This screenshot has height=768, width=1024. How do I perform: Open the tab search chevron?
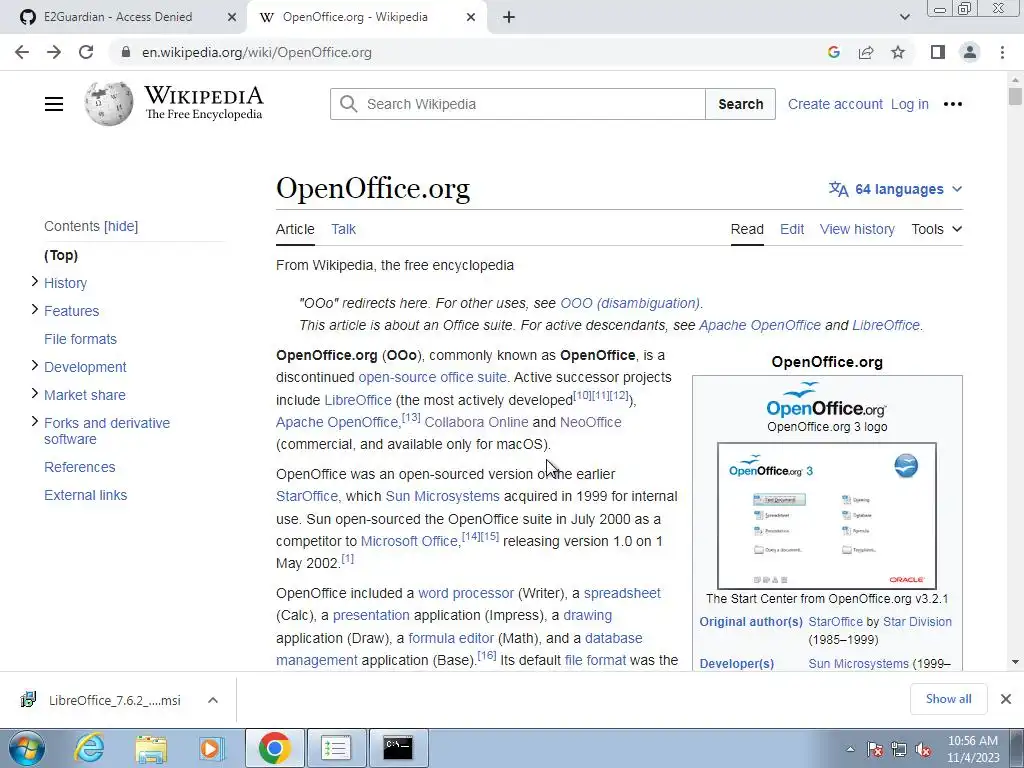pyautogui.click(x=904, y=17)
